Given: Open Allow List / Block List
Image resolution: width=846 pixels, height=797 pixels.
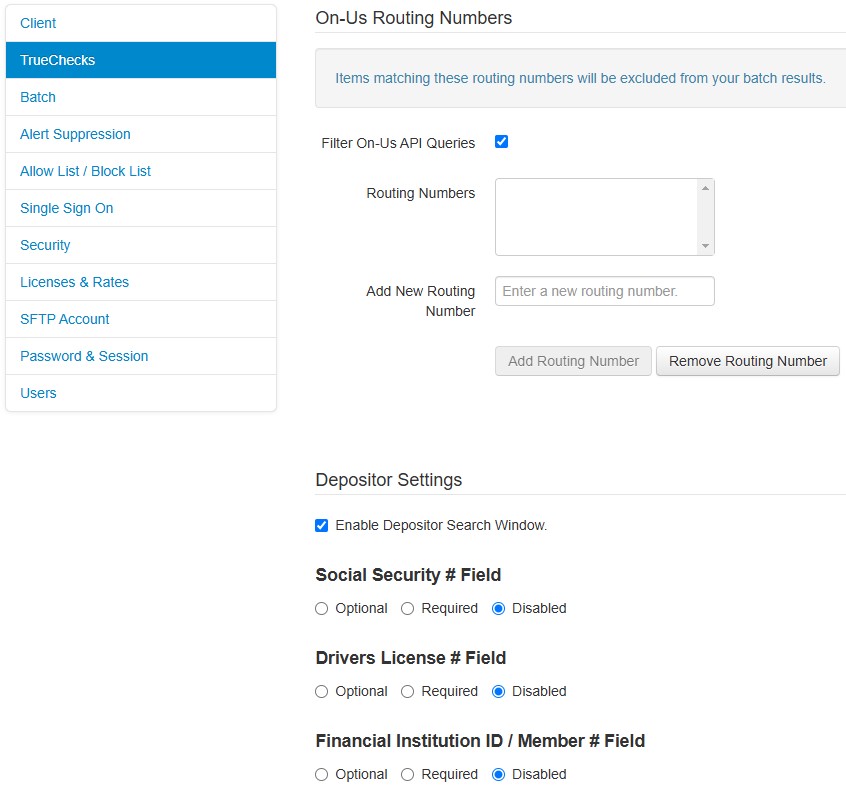Looking at the screenshot, I should point(141,171).
